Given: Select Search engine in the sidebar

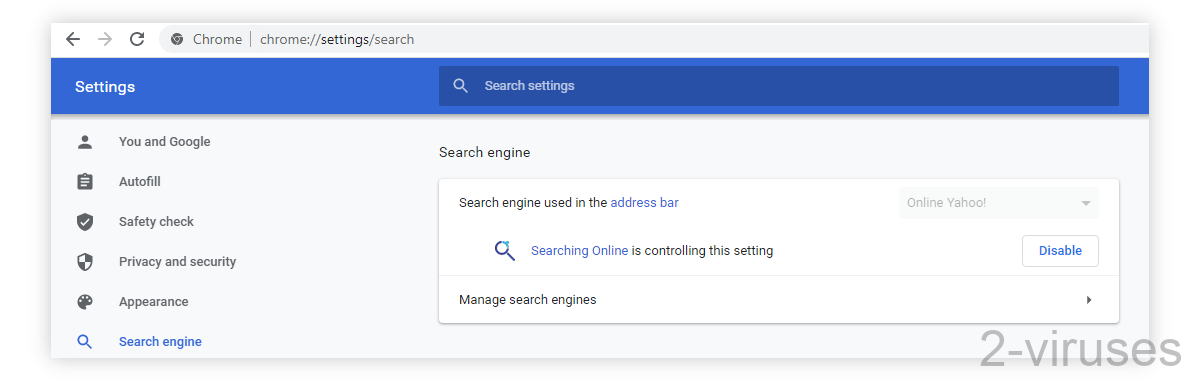Looking at the screenshot, I should pos(160,342).
